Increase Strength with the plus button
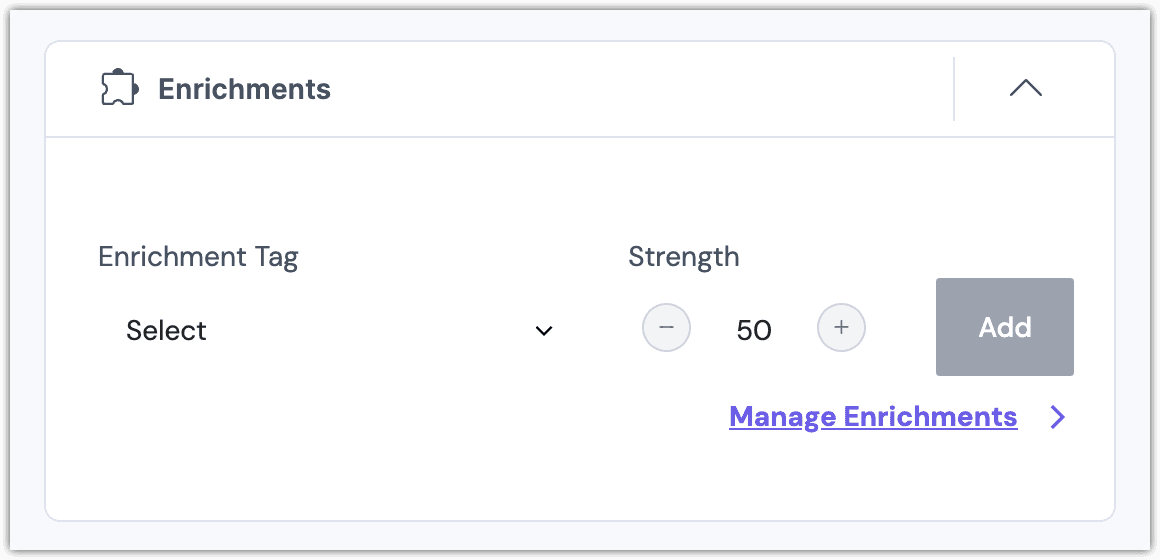 [841, 328]
